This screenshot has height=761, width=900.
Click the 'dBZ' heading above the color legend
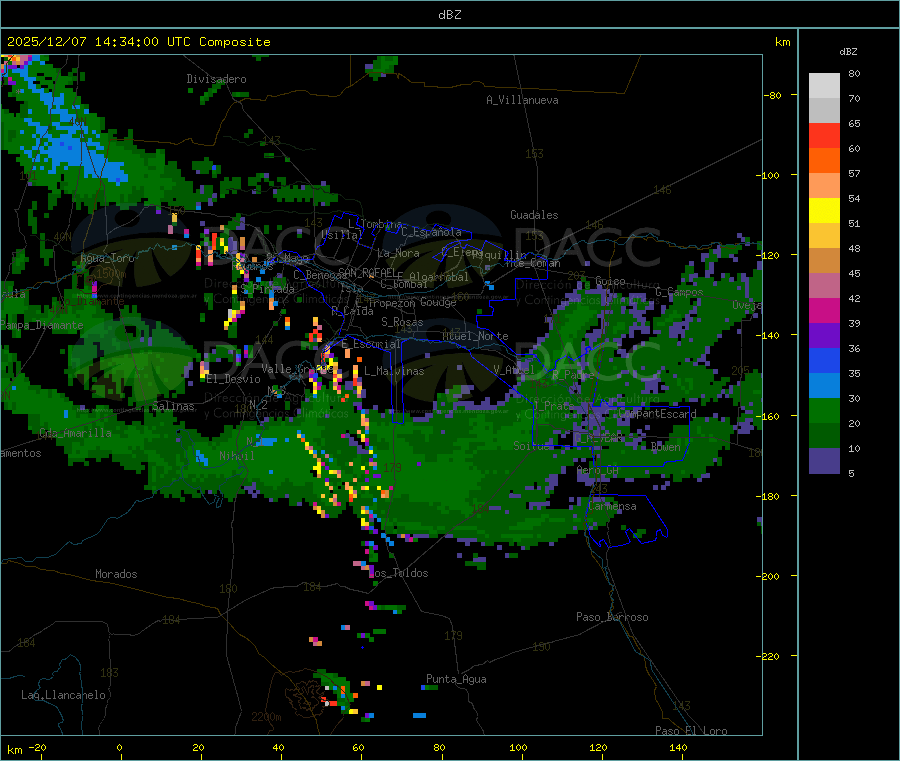point(848,52)
